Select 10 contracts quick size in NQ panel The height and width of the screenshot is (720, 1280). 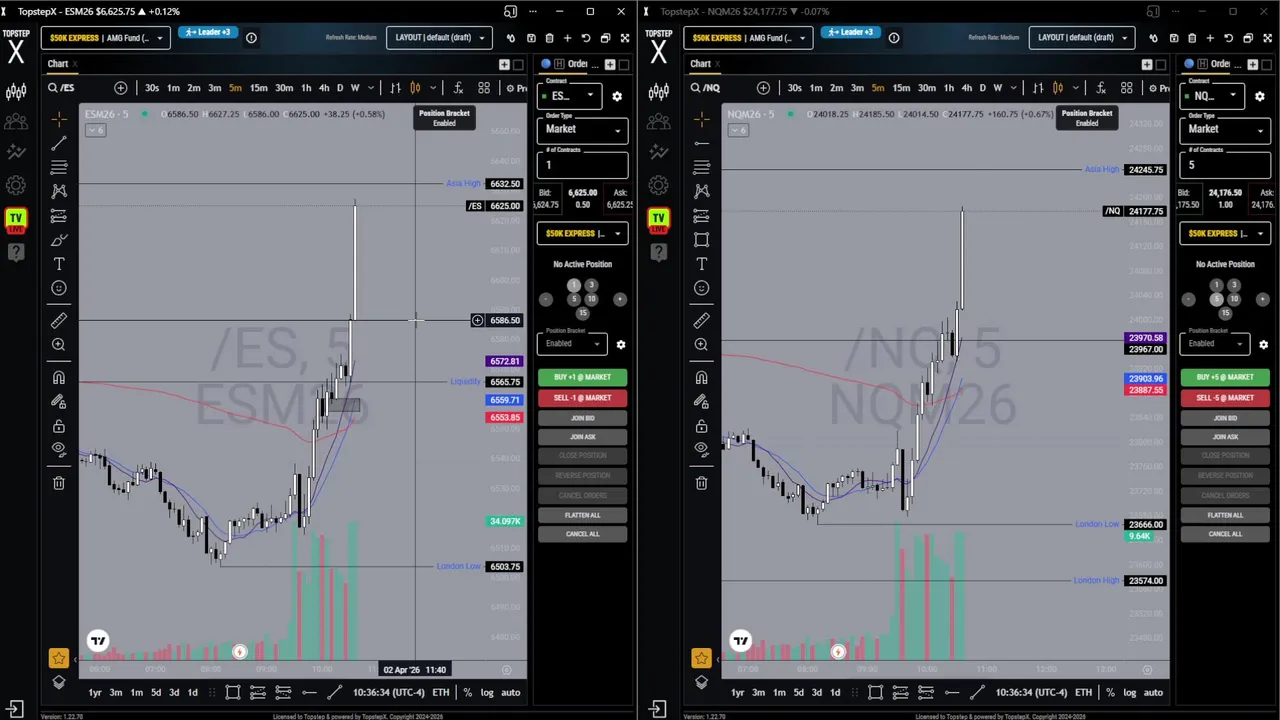click(x=1234, y=299)
